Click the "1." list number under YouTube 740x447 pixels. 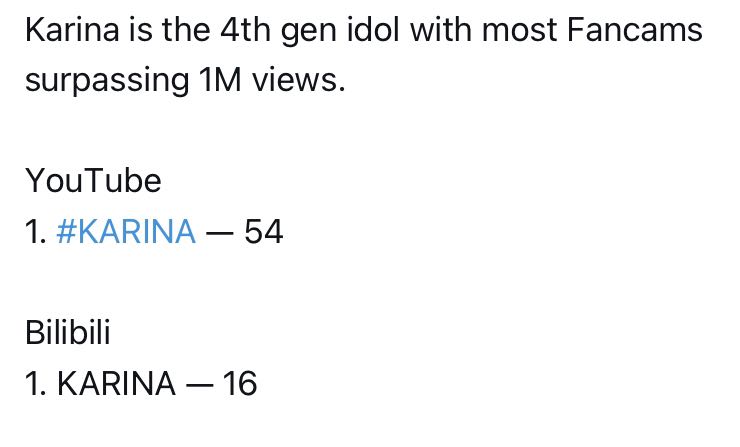click(x=36, y=232)
